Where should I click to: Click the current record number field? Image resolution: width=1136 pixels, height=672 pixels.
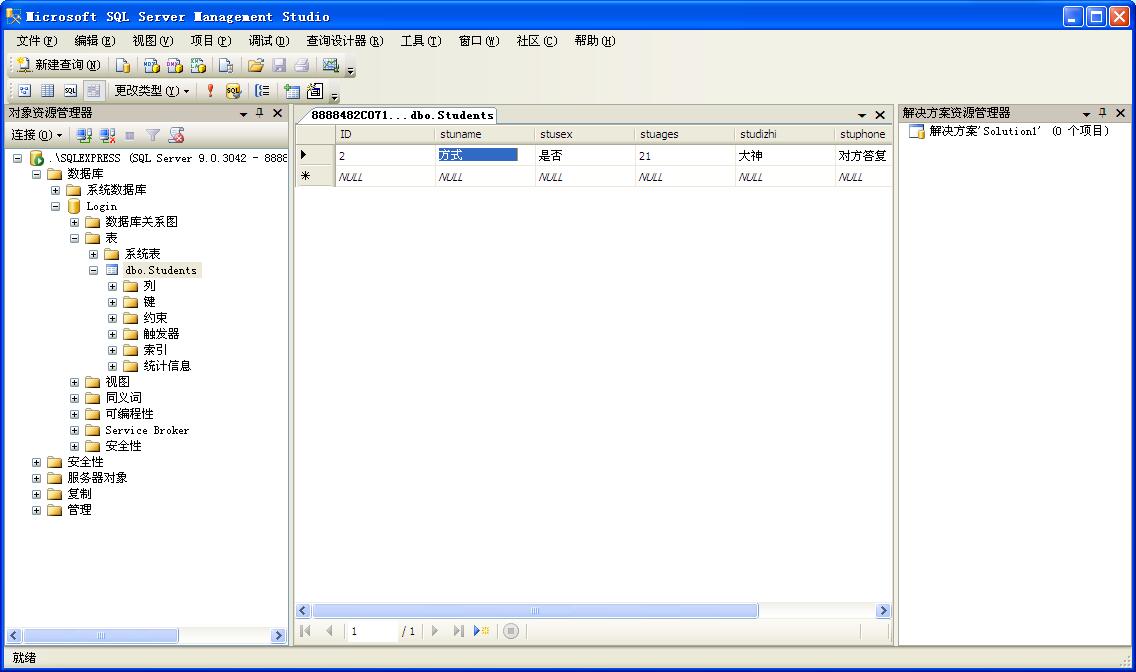point(372,631)
